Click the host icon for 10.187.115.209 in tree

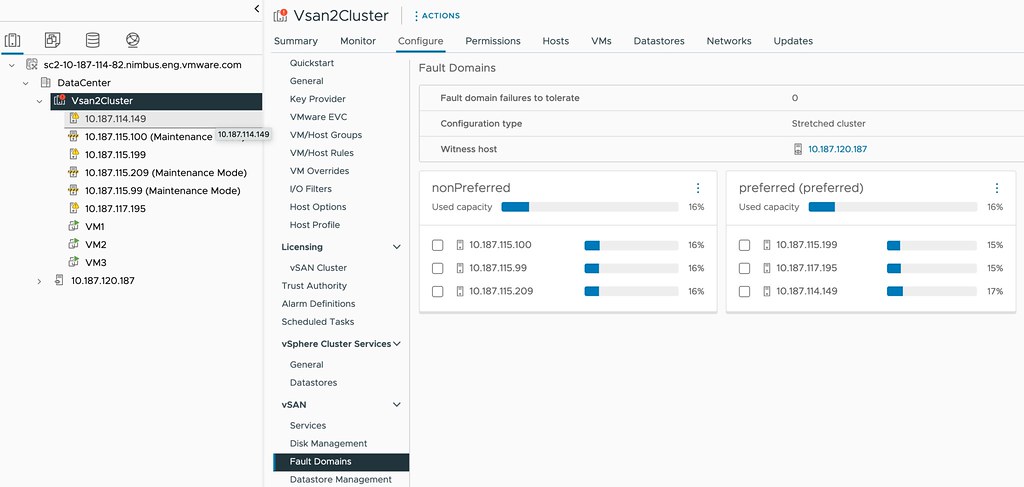click(x=74, y=172)
